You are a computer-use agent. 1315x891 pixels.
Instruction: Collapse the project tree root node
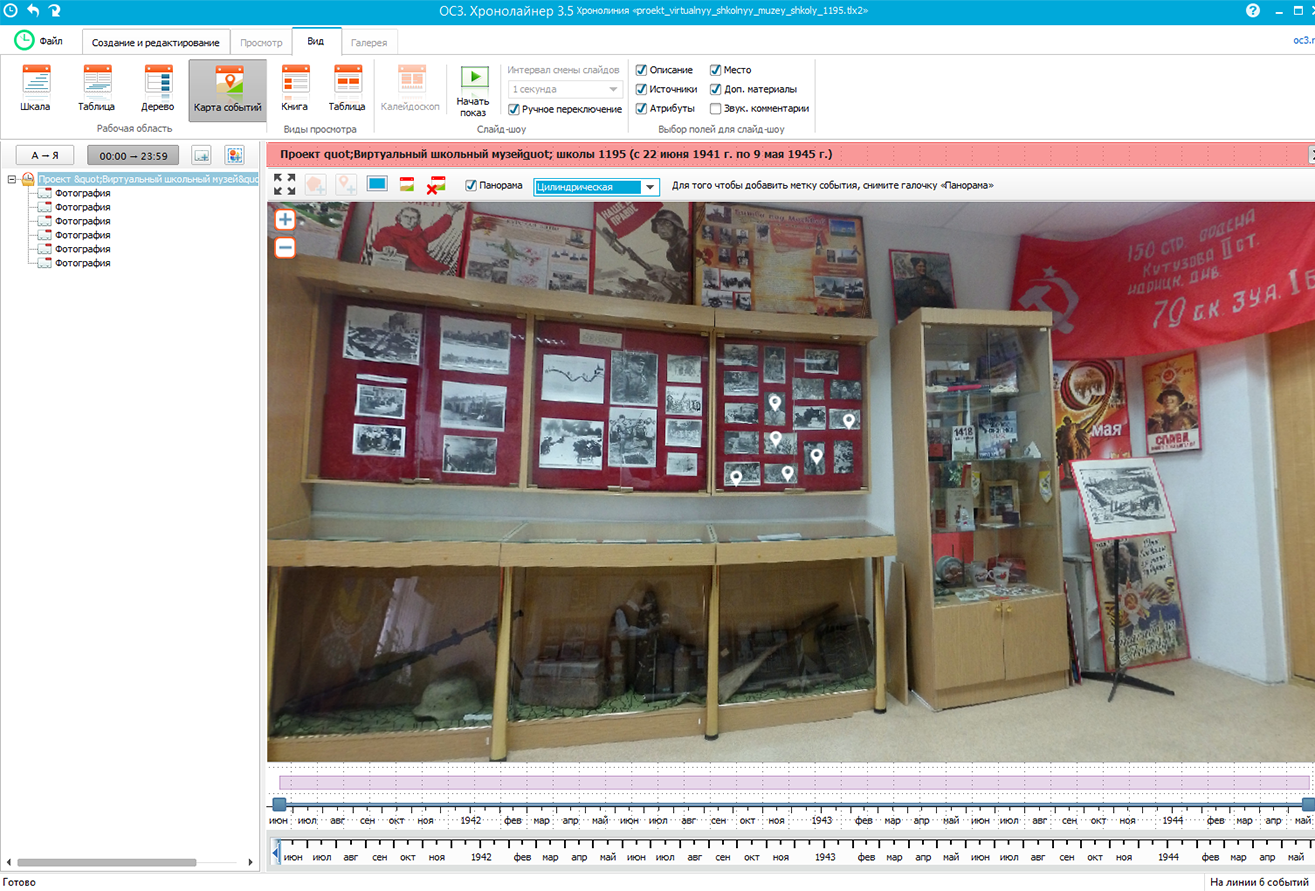(11, 180)
